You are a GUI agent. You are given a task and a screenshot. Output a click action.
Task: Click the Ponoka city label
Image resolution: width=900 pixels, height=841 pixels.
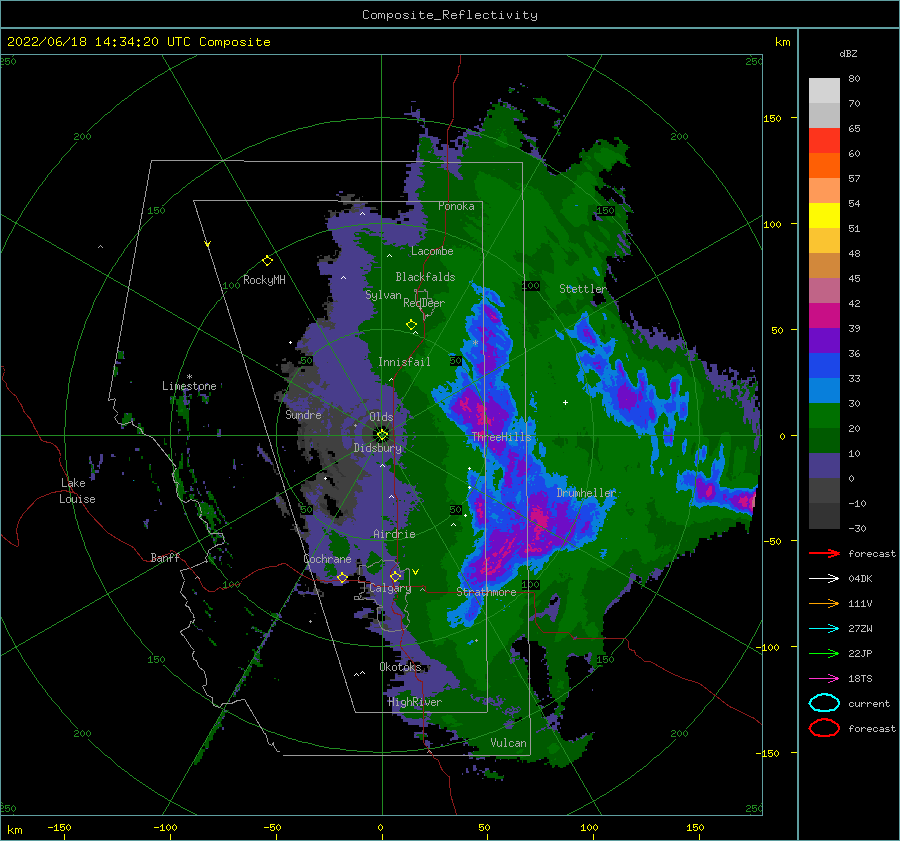(456, 206)
